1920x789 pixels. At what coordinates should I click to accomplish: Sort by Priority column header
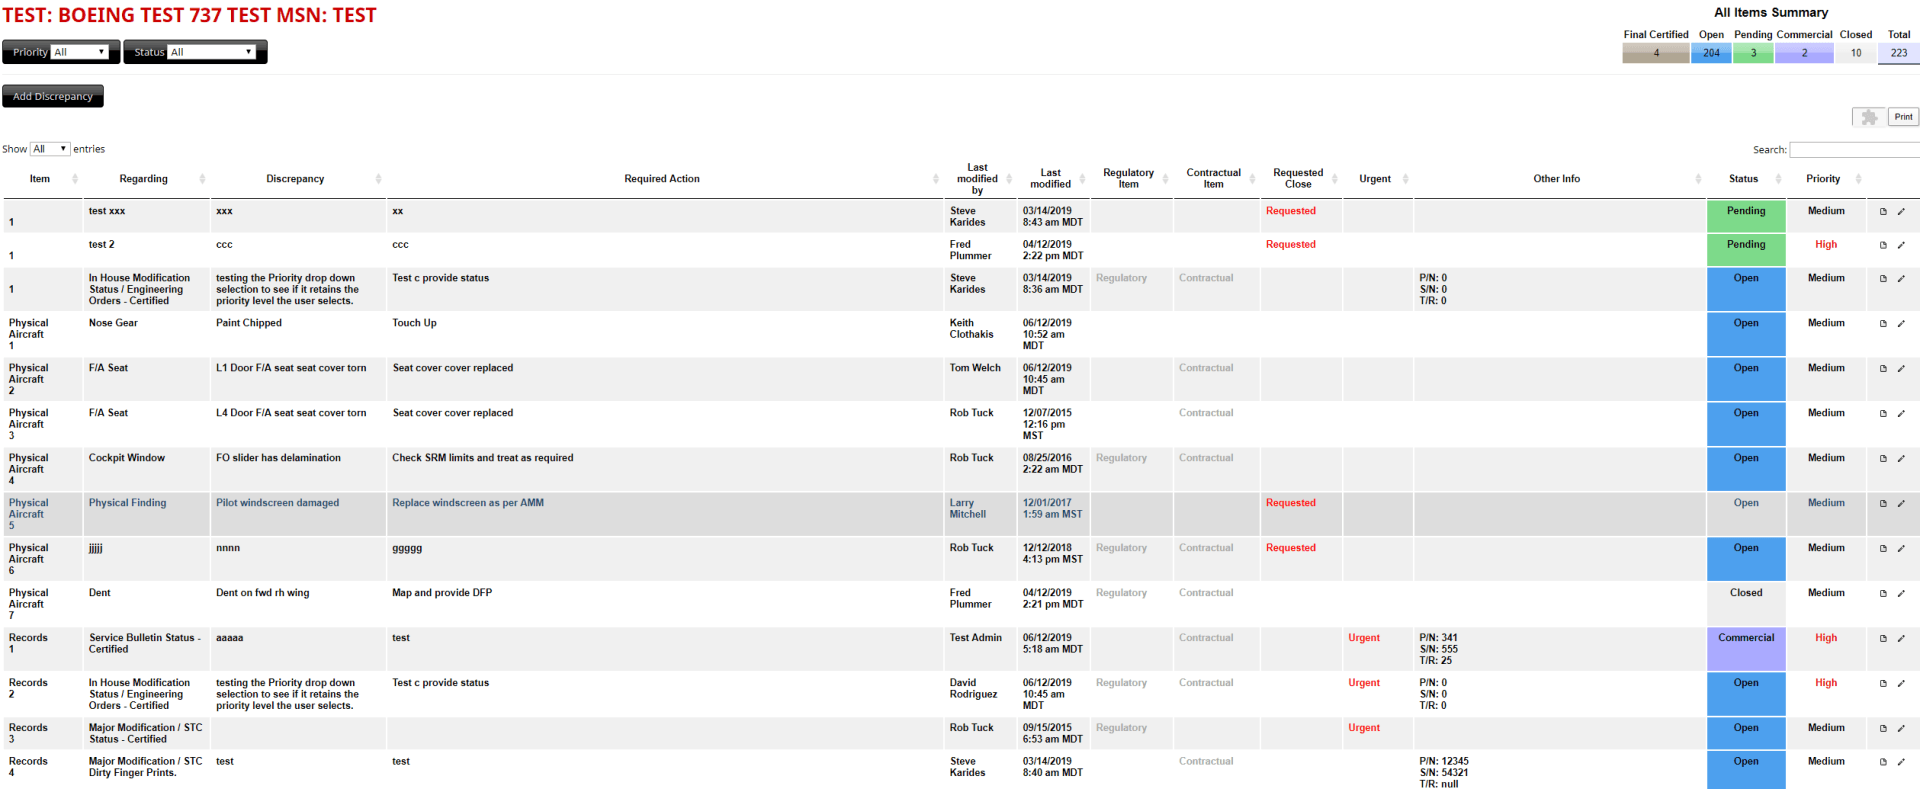1826,179
